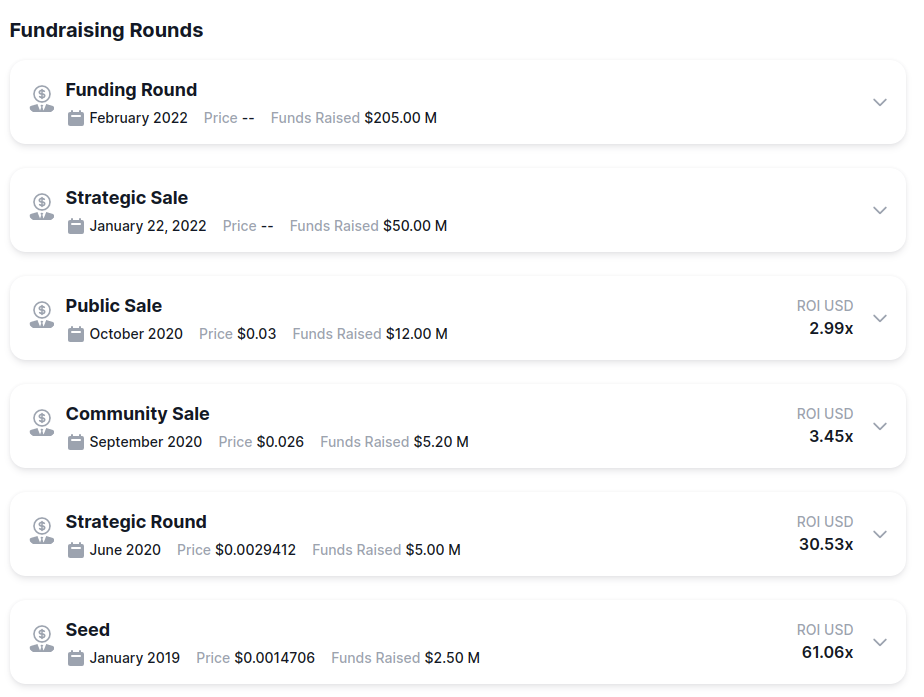Click the investor icon beside Funding Round
The height and width of the screenshot is (697, 924).
click(x=42, y=98)
